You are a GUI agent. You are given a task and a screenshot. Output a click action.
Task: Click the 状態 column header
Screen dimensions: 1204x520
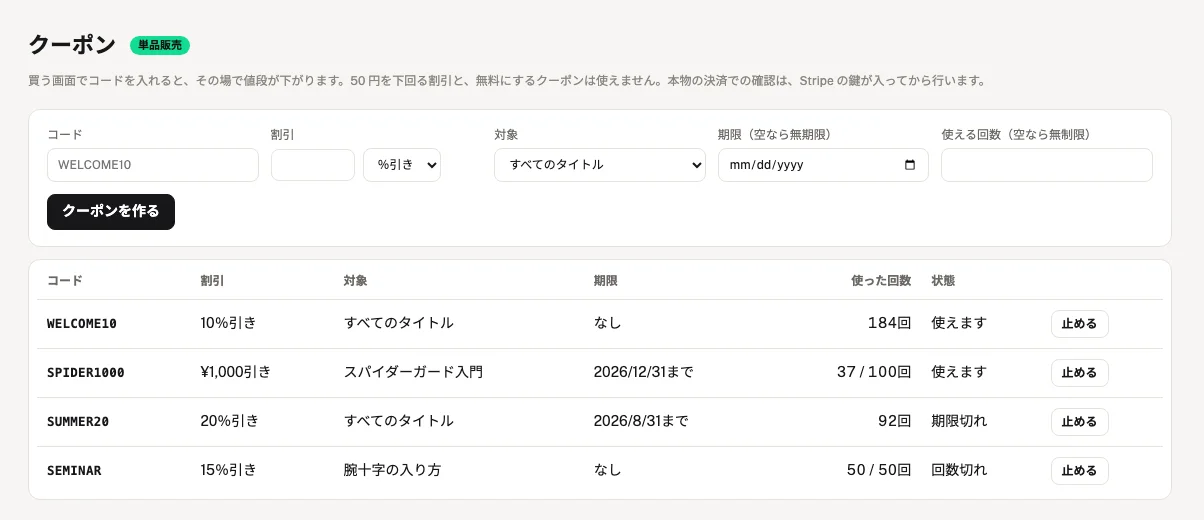click(943, 281)
